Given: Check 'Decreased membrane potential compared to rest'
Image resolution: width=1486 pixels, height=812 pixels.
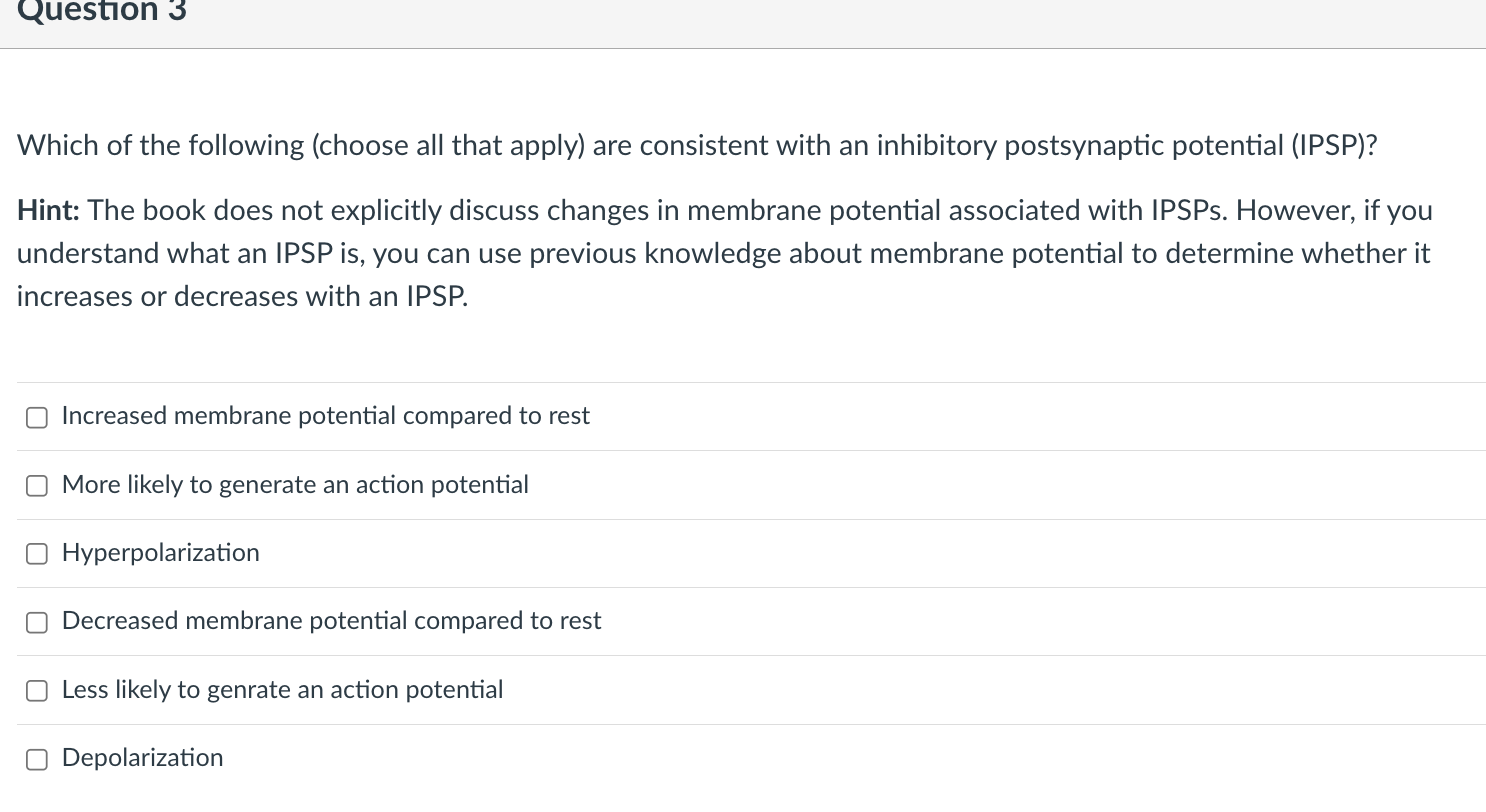Looking at the screenshot, I should (37, 621).
